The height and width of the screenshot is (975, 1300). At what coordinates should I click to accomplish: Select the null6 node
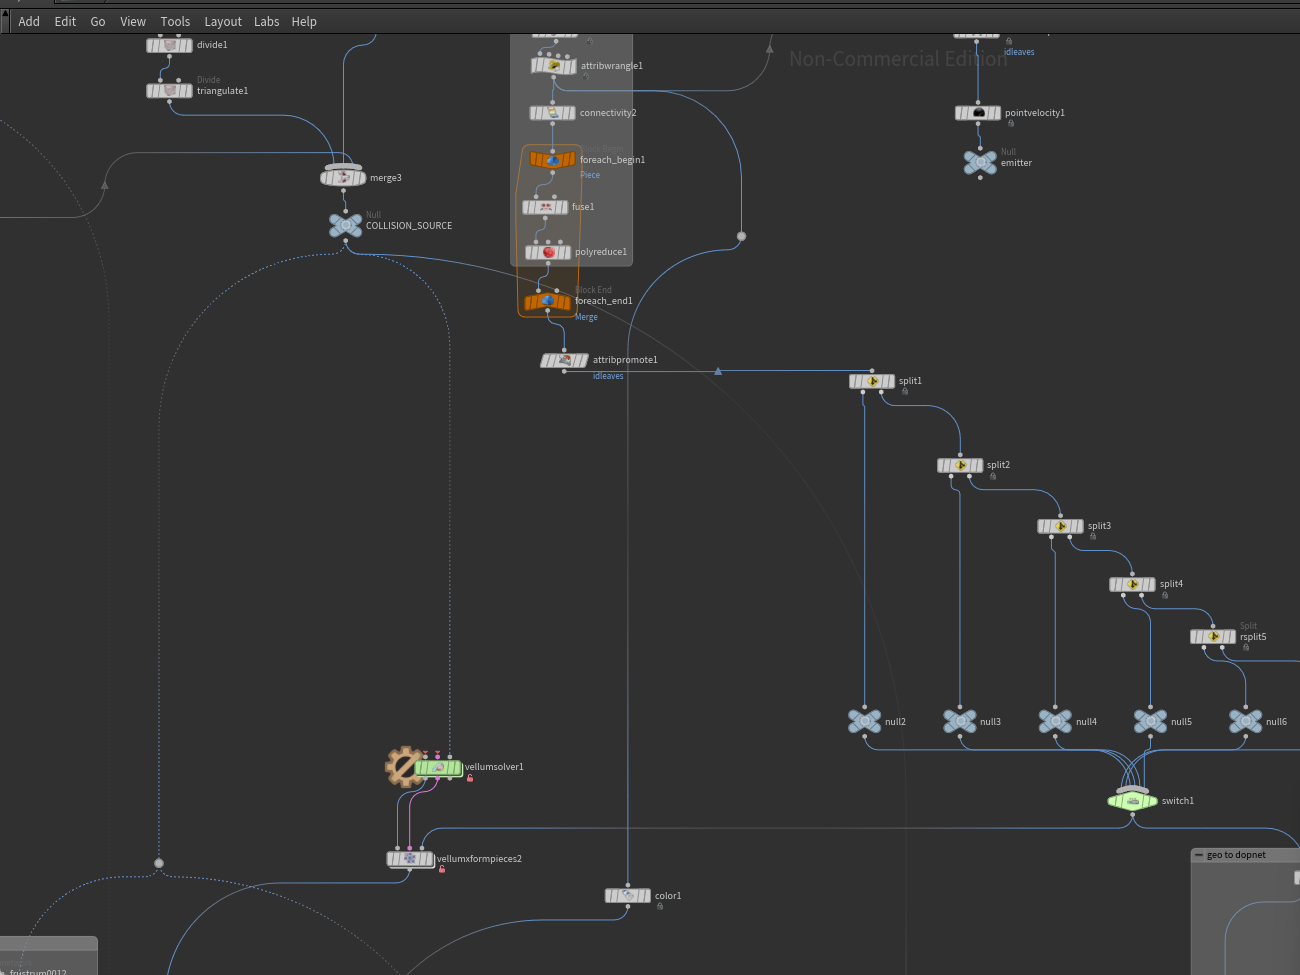pyautogui.click(x=1246, y=721)
